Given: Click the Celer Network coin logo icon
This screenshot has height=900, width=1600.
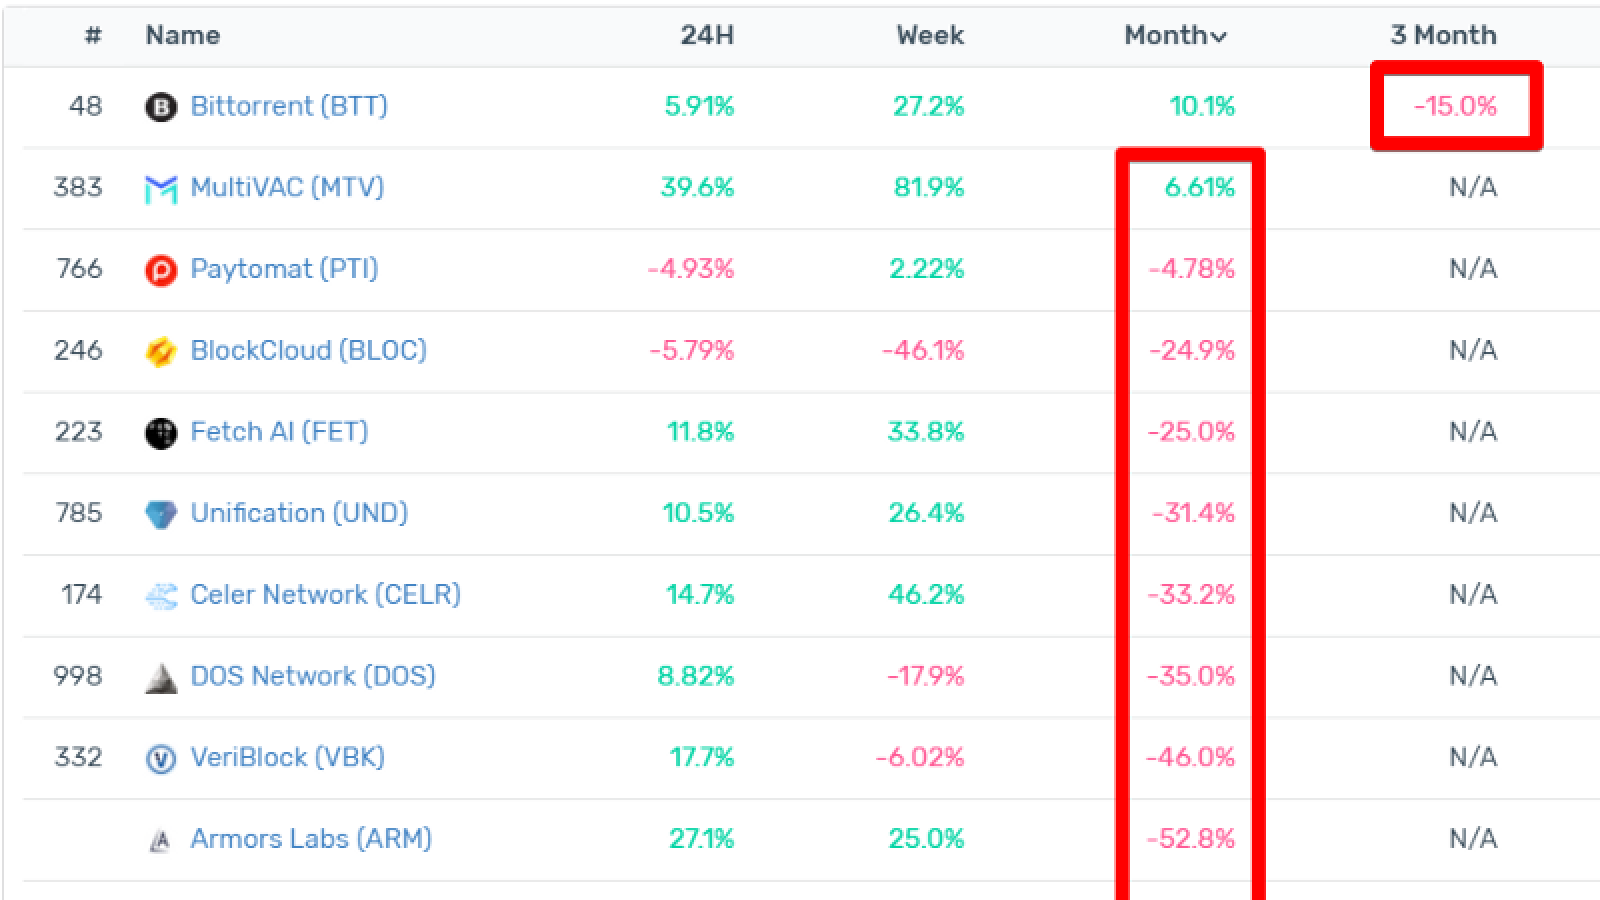Looking at the screenshot, I should [161, 596].
